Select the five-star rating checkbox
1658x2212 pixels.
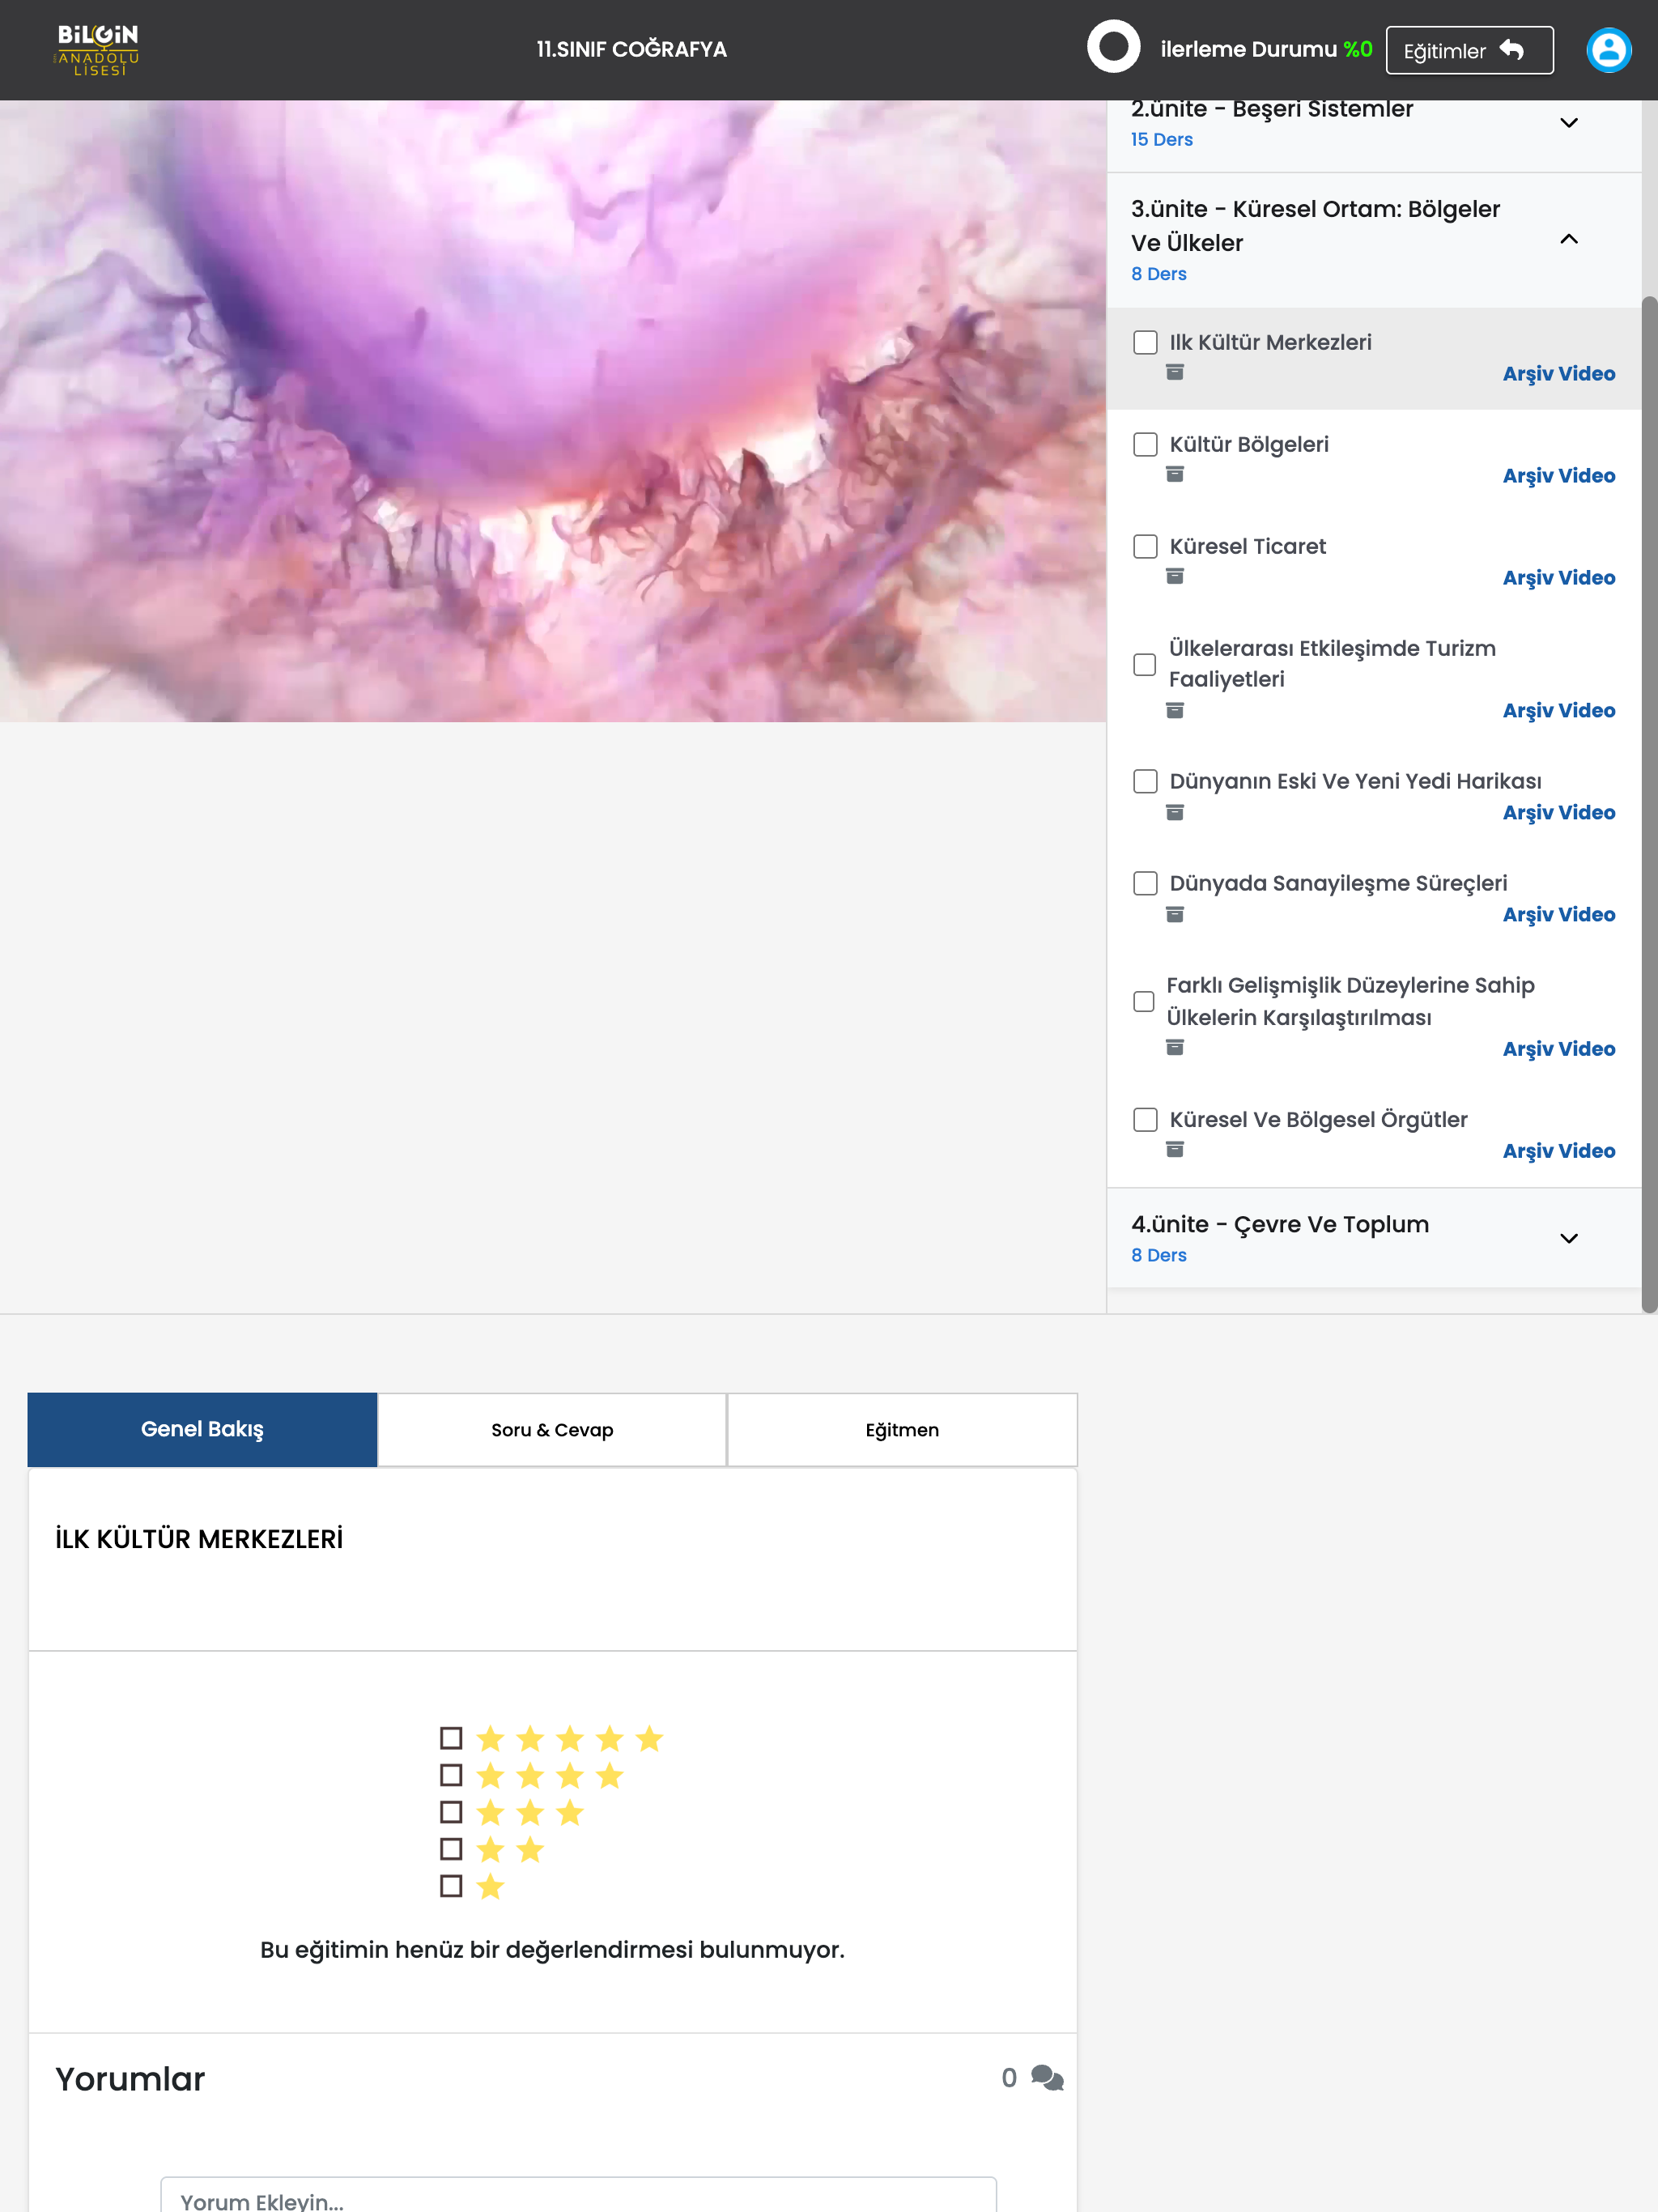pos(451,1738)
